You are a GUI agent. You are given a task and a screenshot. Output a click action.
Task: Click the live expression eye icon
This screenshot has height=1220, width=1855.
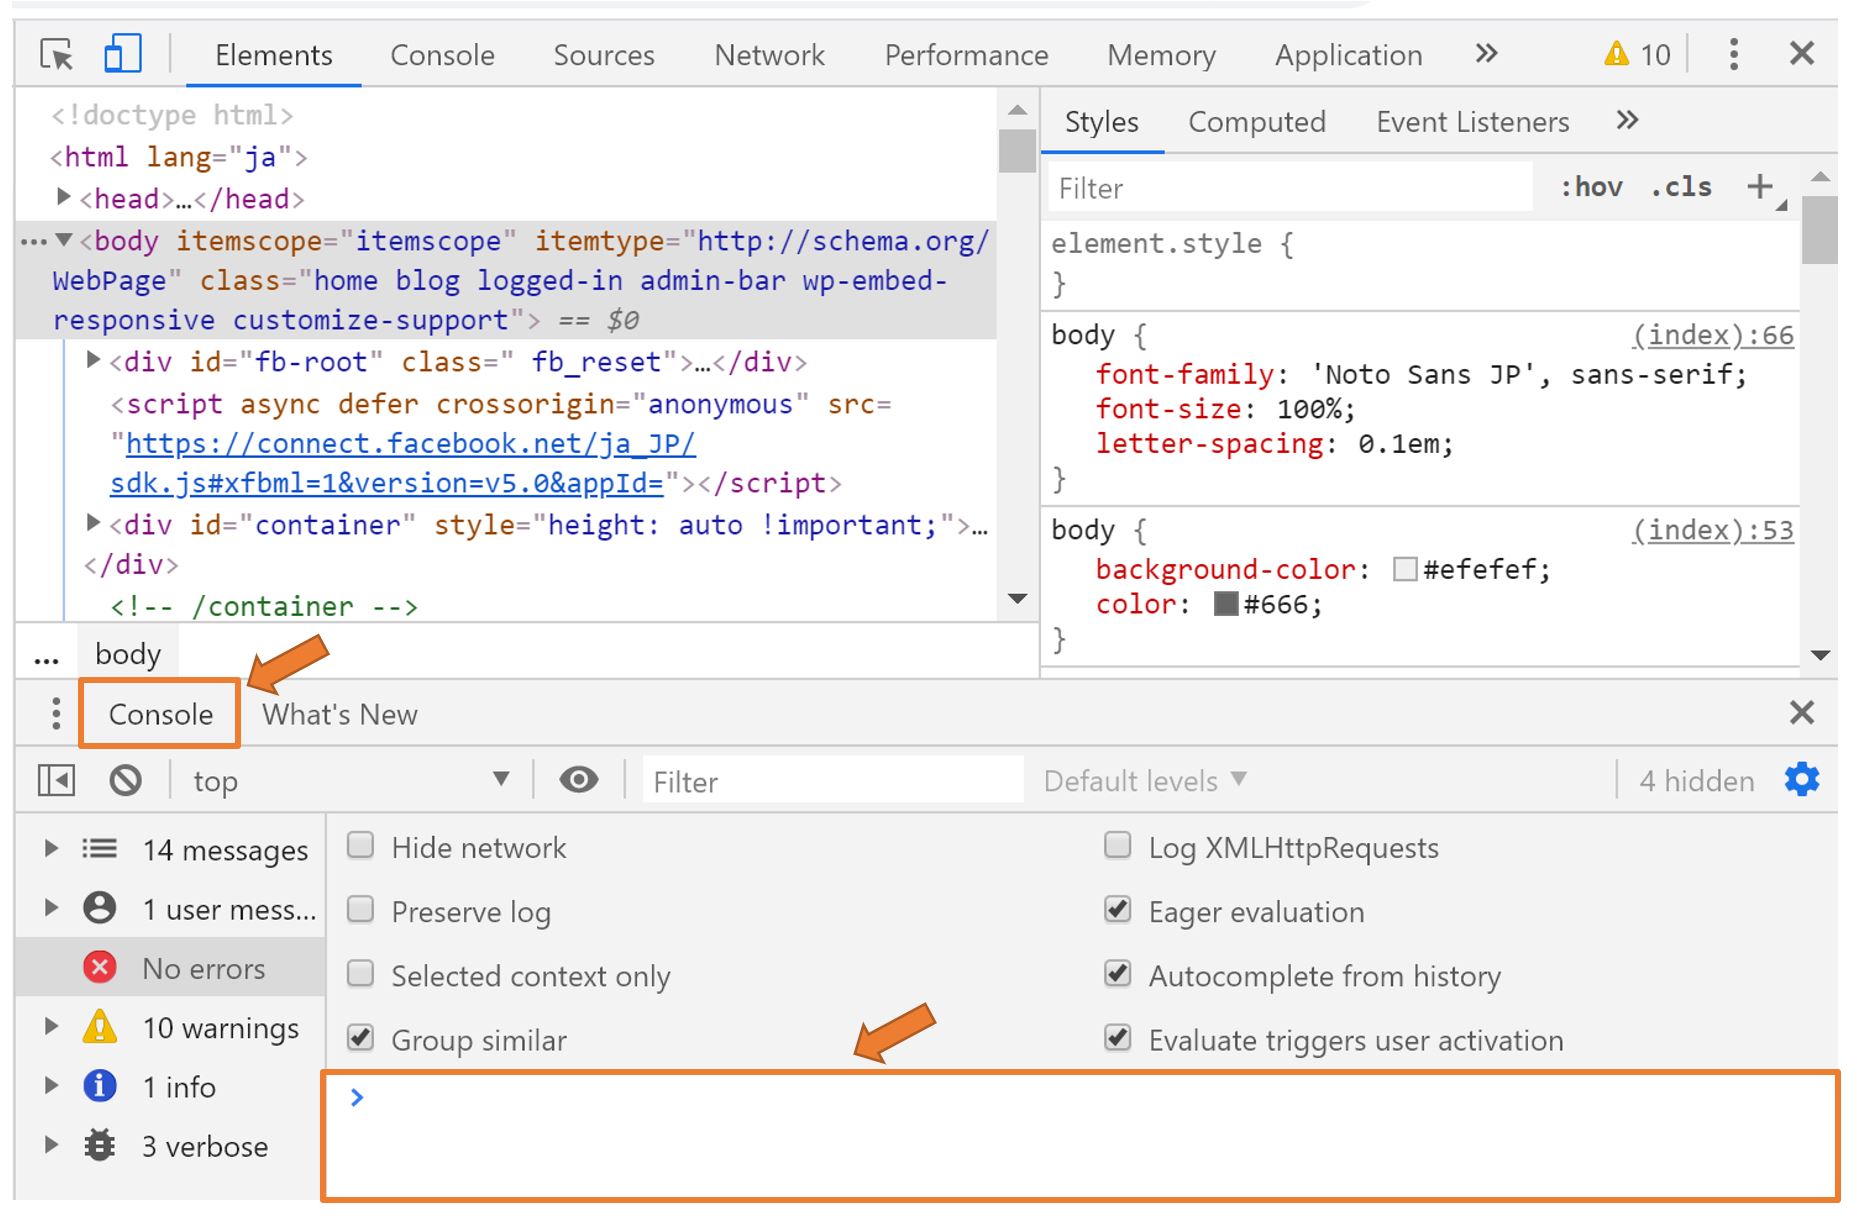578,780
